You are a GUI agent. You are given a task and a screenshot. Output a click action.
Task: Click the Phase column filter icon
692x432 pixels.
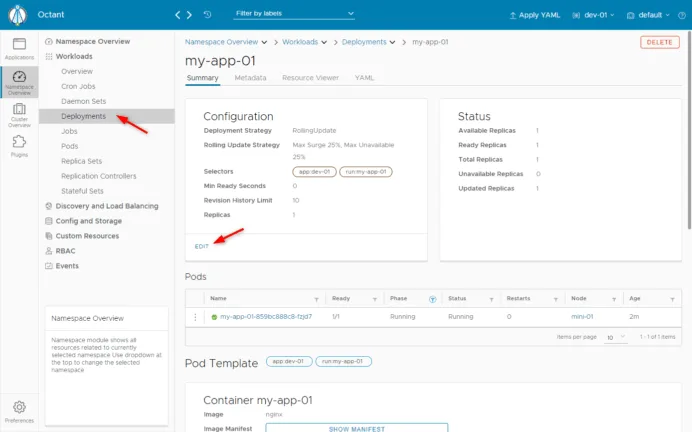pyautogui.click(x=432, y=299)
